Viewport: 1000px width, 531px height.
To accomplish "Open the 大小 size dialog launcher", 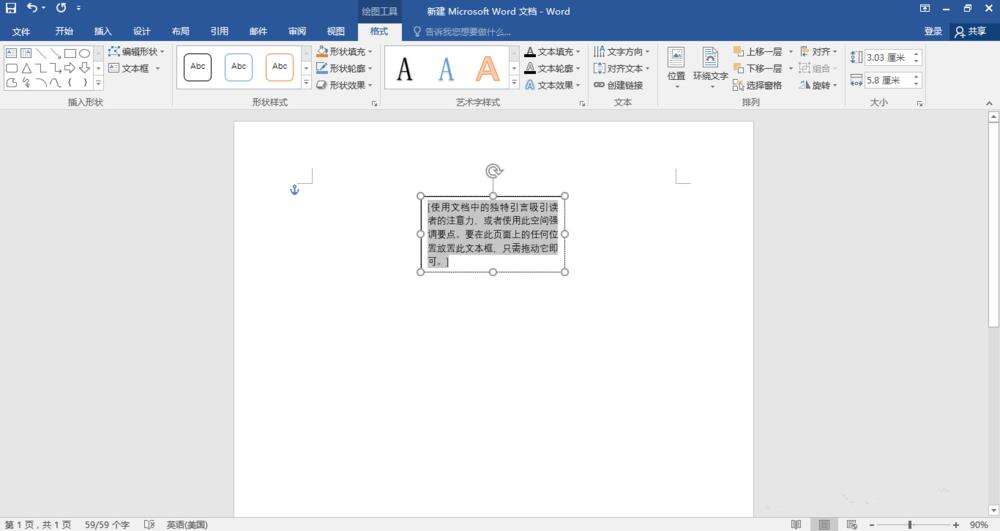I will (x=920, y=103).
